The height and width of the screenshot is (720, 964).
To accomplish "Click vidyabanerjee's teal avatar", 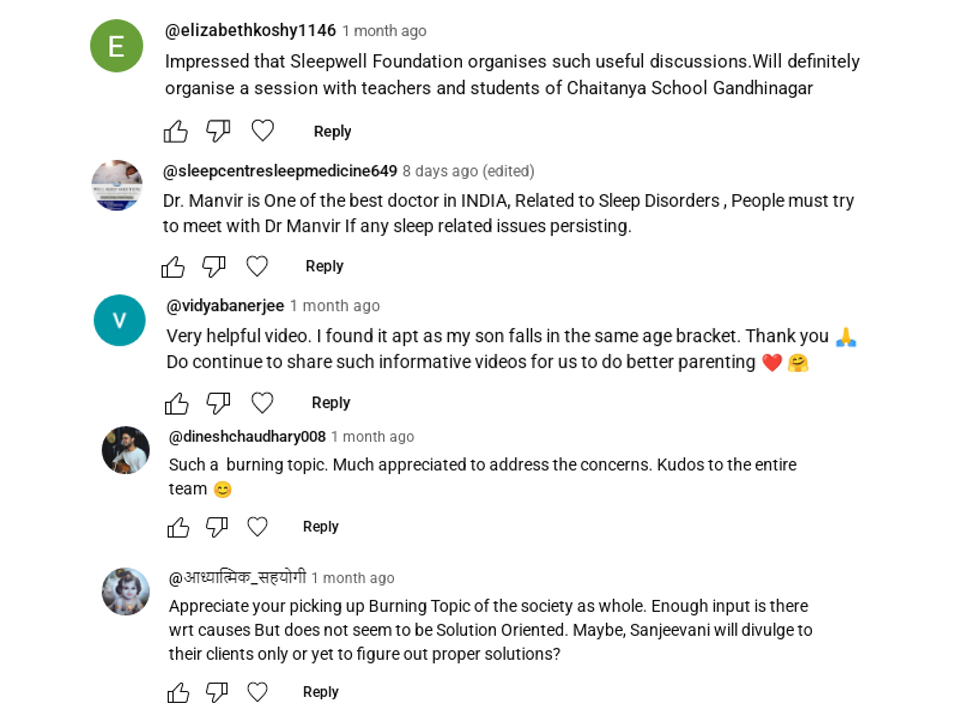I will [119, 320].
